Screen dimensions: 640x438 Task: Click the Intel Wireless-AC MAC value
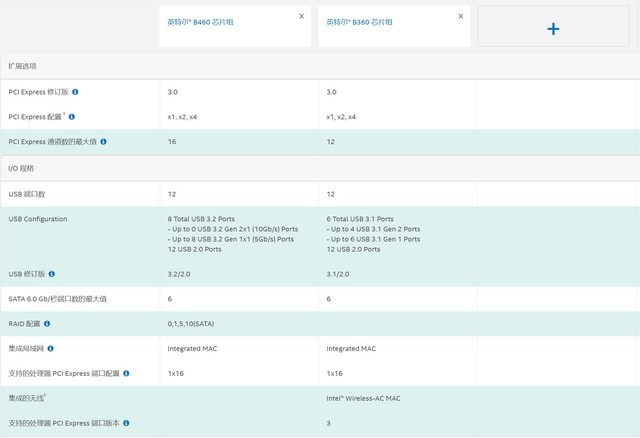coord(365,398)
